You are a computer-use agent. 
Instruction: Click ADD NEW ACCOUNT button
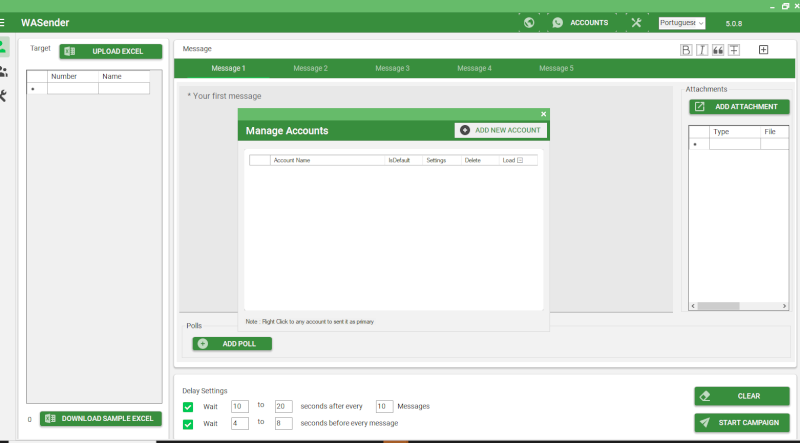[501, 130]
